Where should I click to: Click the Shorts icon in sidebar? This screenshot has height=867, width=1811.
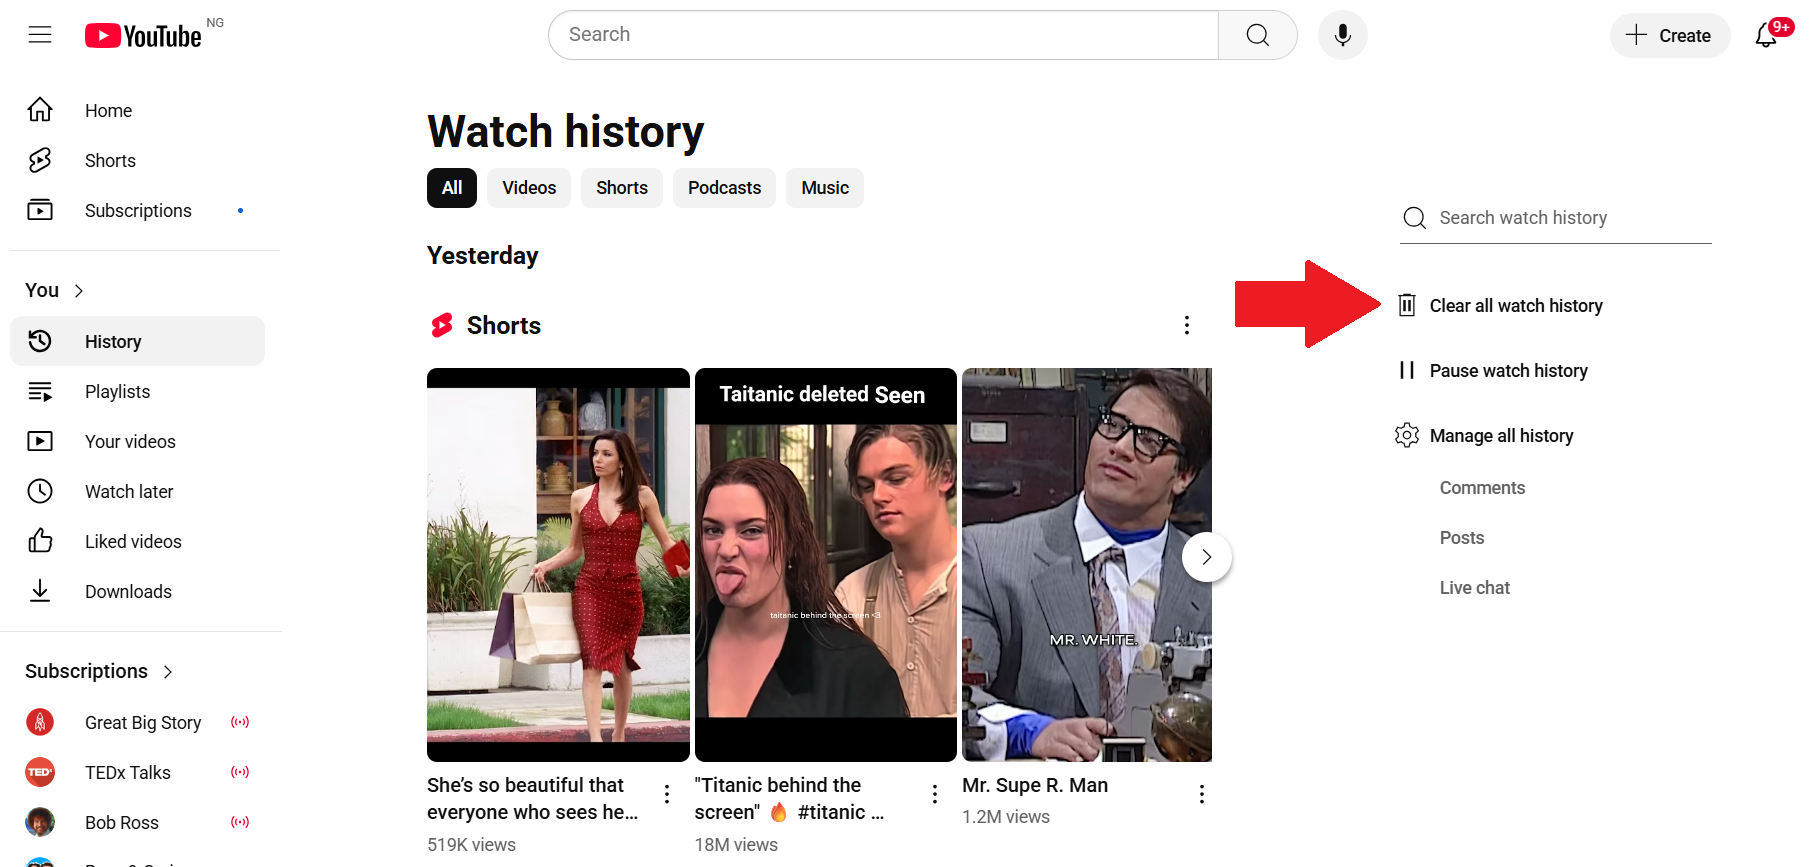tap(40, 160)
